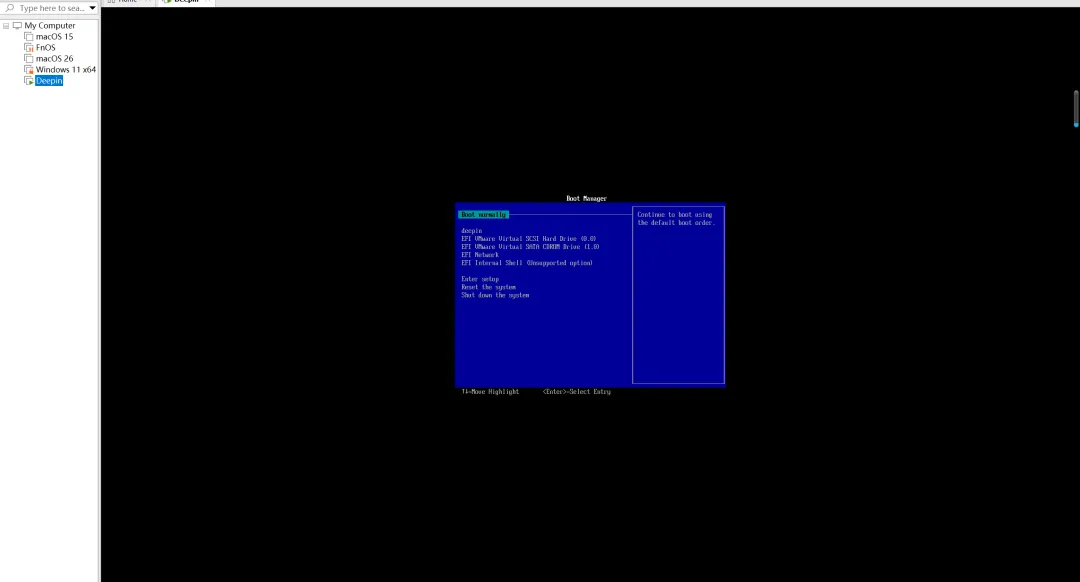
Task: Select EFI VMware Virtual SATA CDROM Drive
Action: pyautogui.click(x=530, y=247)
